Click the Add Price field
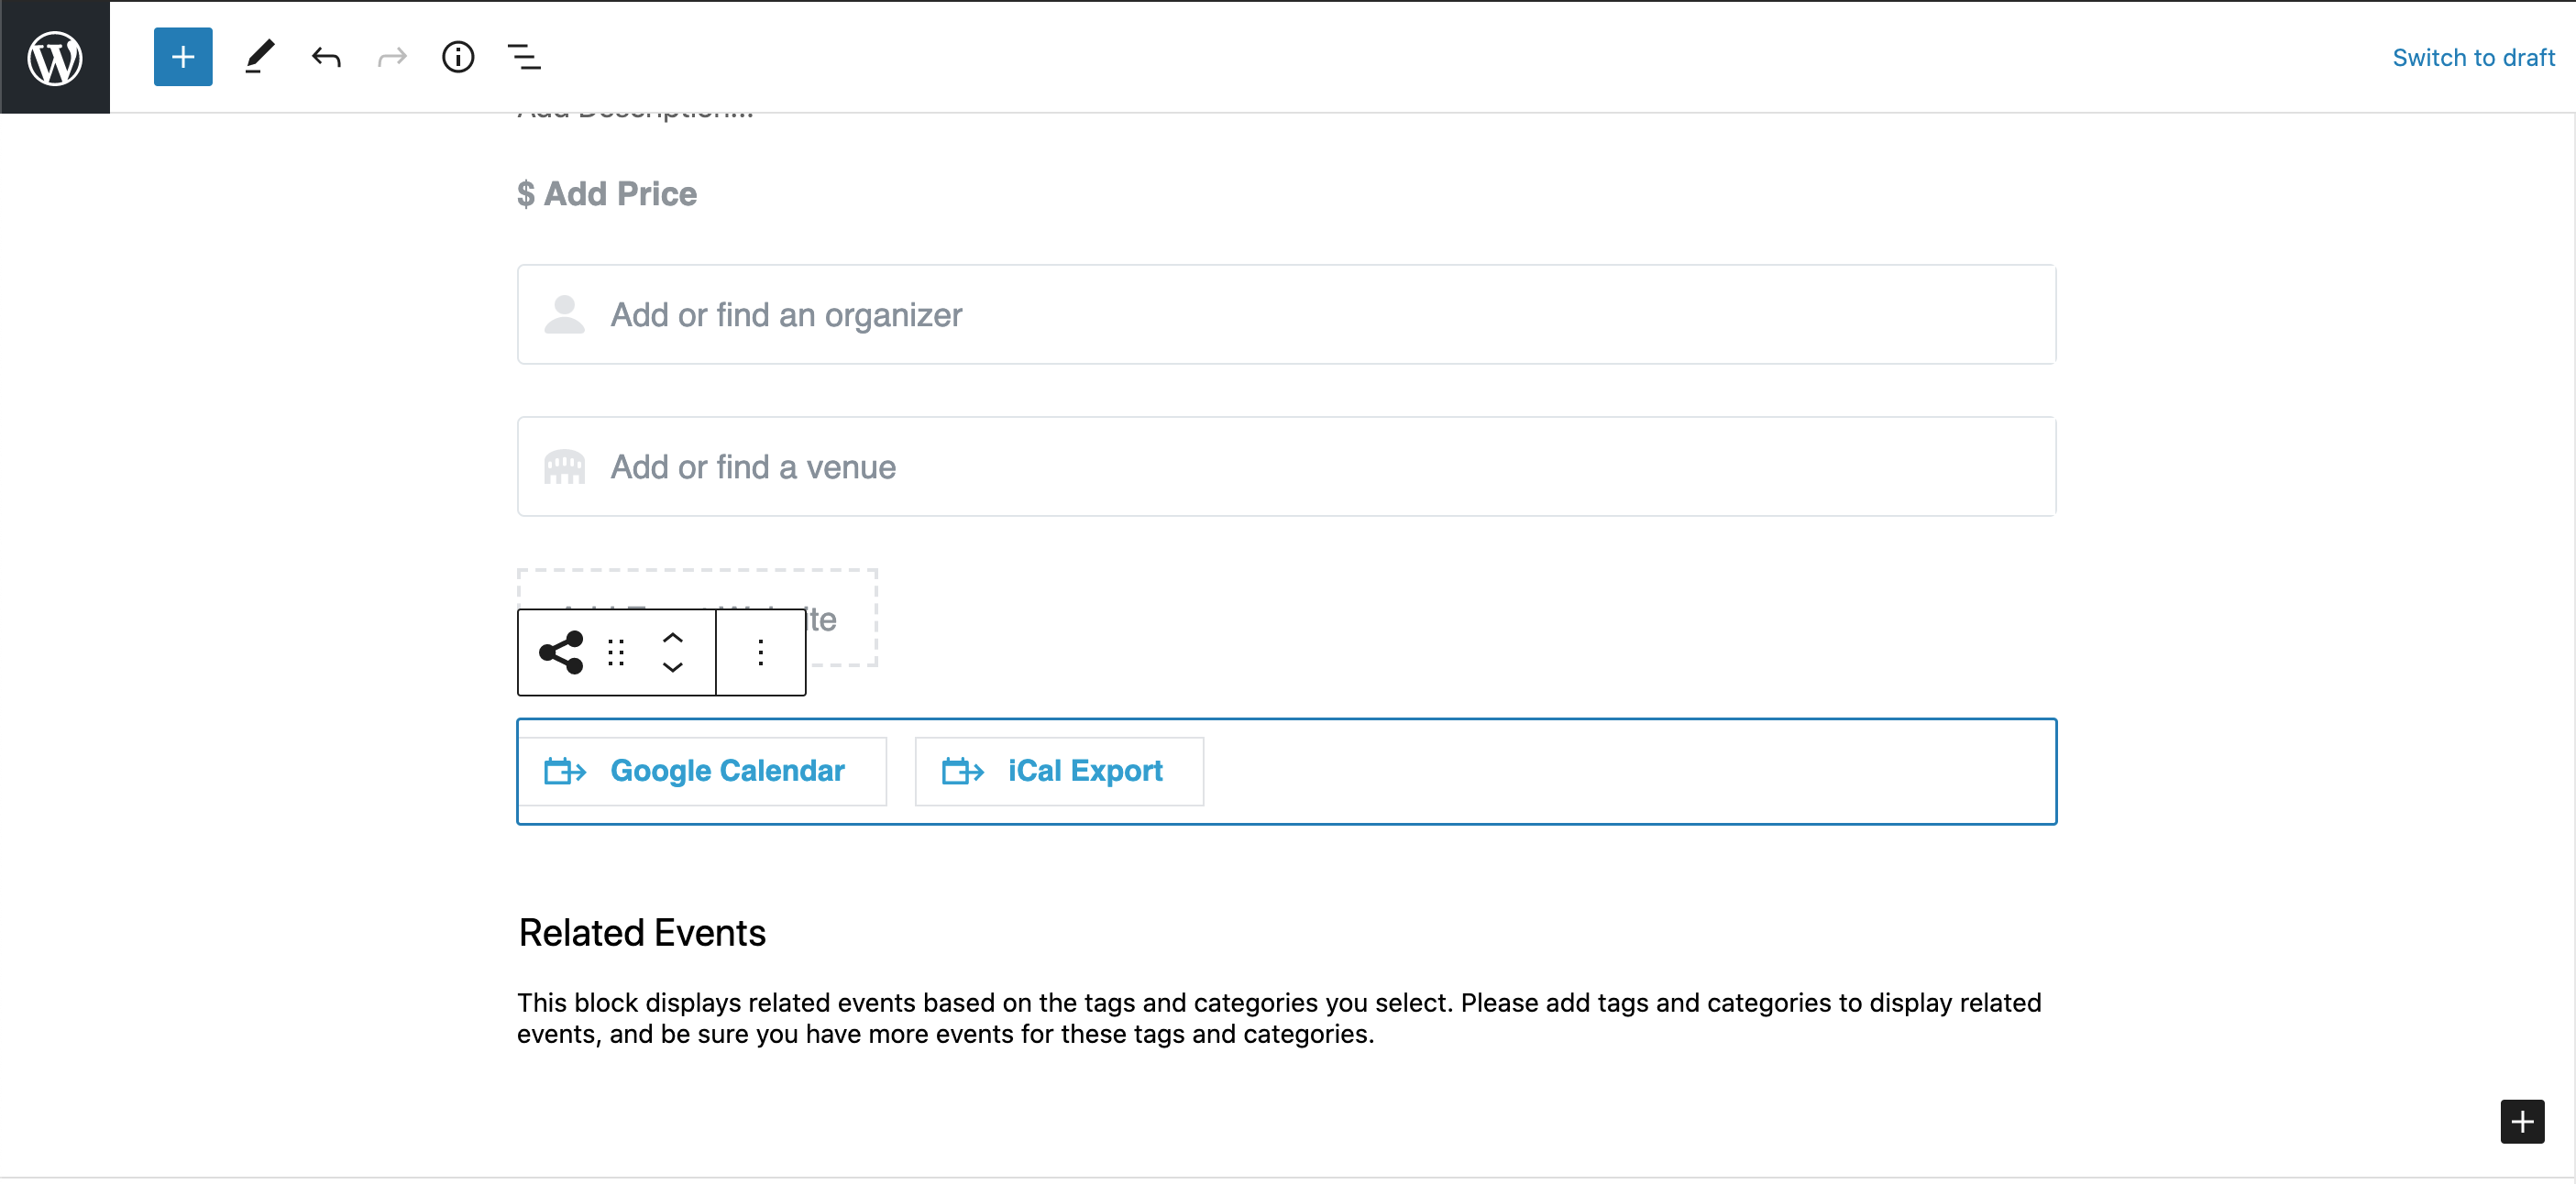The height and width of the screenshot is (1184, 2576). click(x=620, y=194)
